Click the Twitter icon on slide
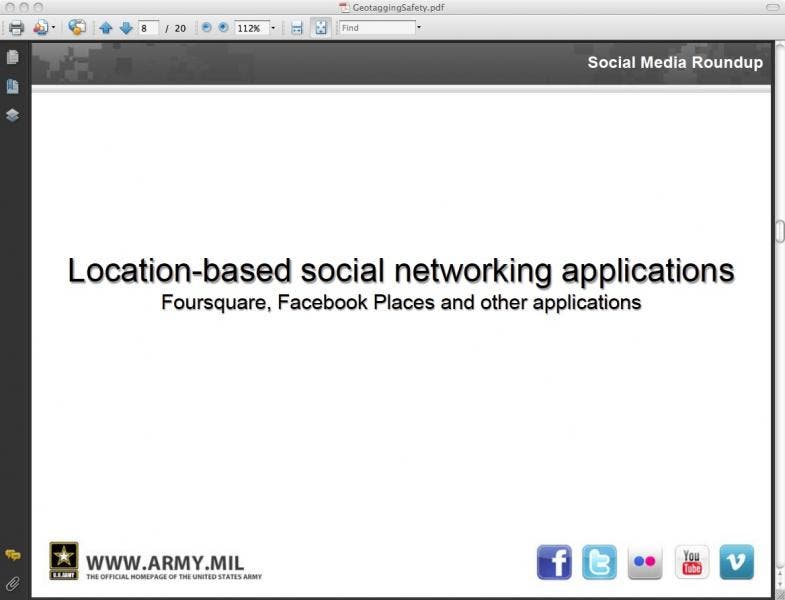 tap(599, 562)
